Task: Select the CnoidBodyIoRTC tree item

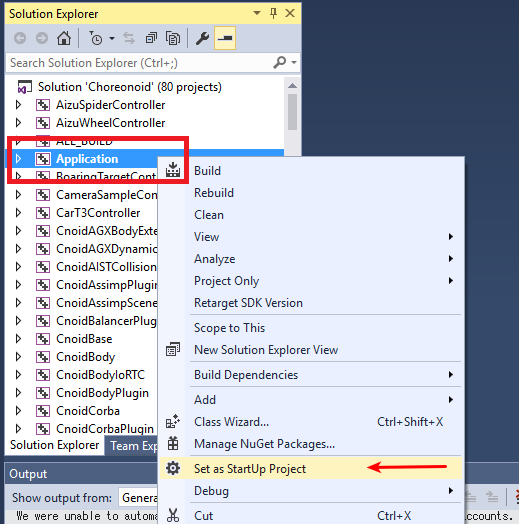Action: click(101, 375)
